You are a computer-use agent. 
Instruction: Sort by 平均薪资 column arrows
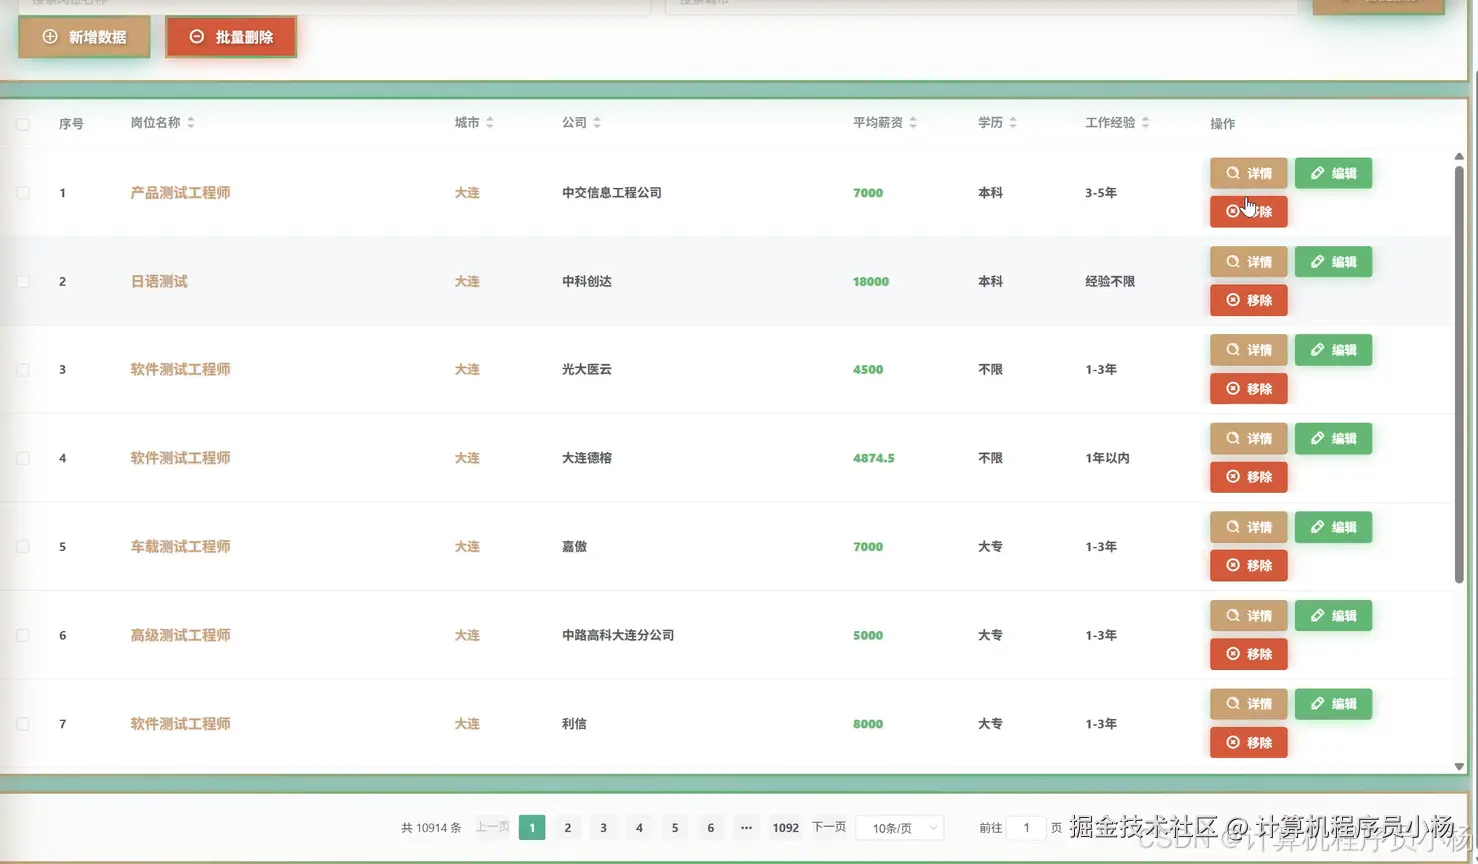[x=913, y=123]
